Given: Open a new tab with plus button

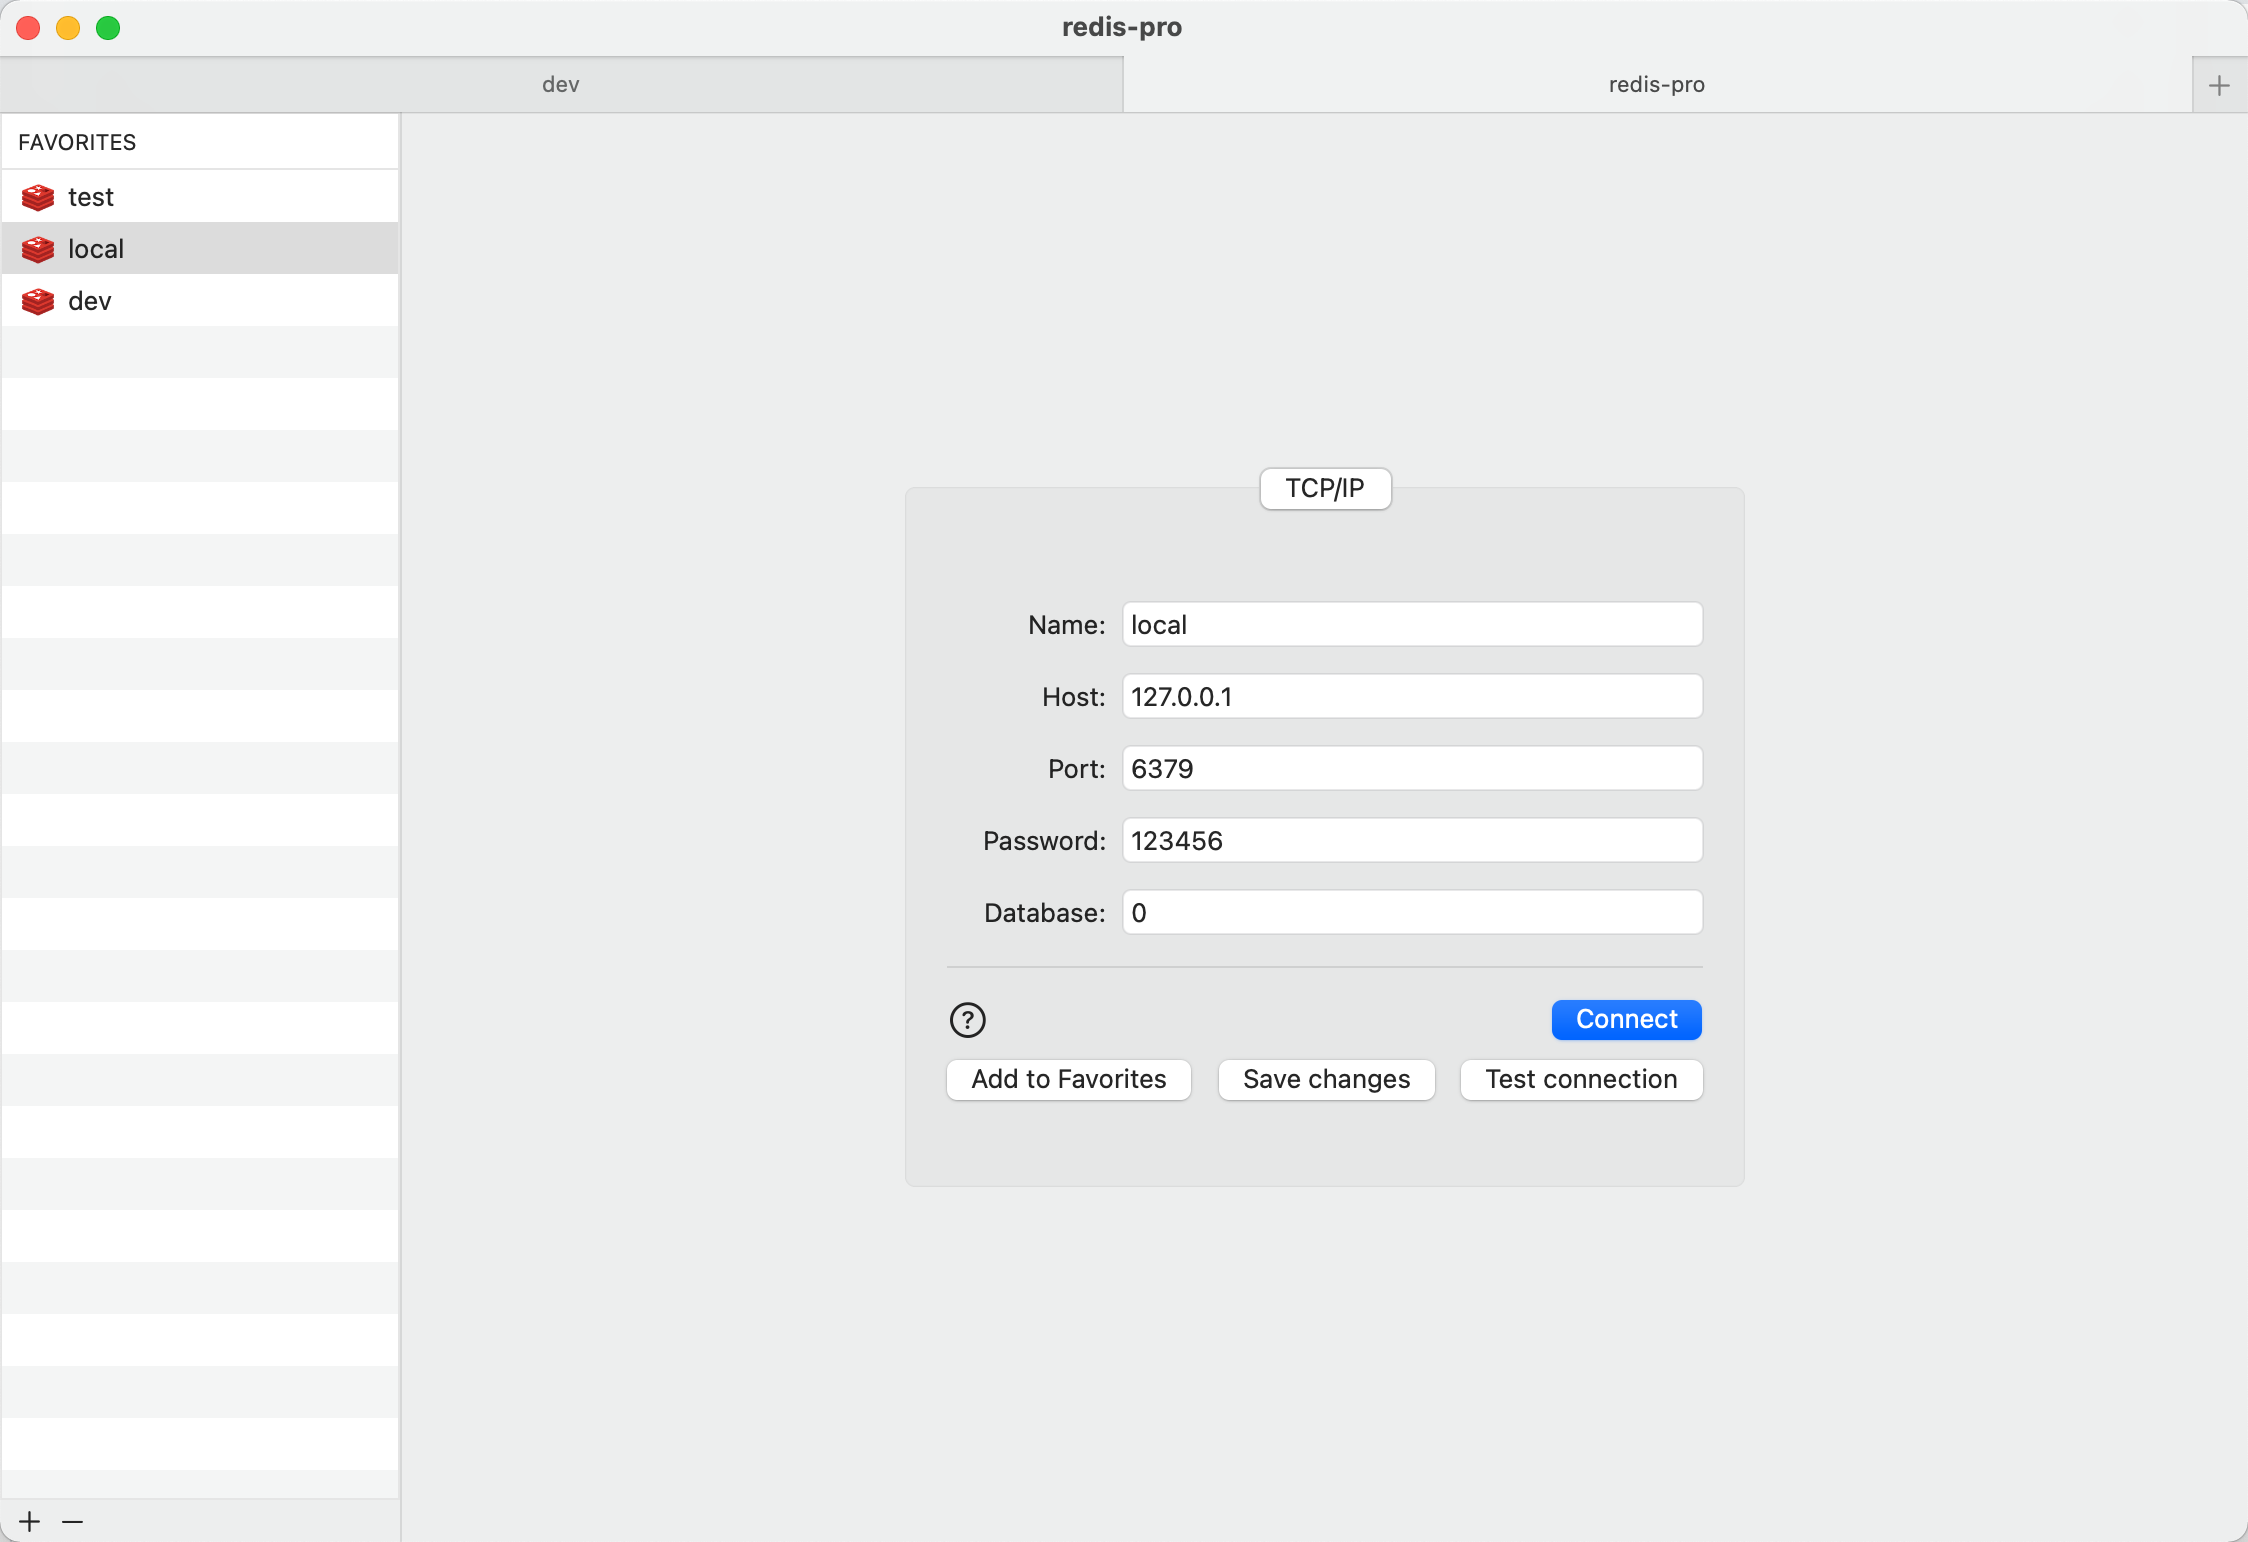Looking at the screenshot, I should (x=2219, y=85).
